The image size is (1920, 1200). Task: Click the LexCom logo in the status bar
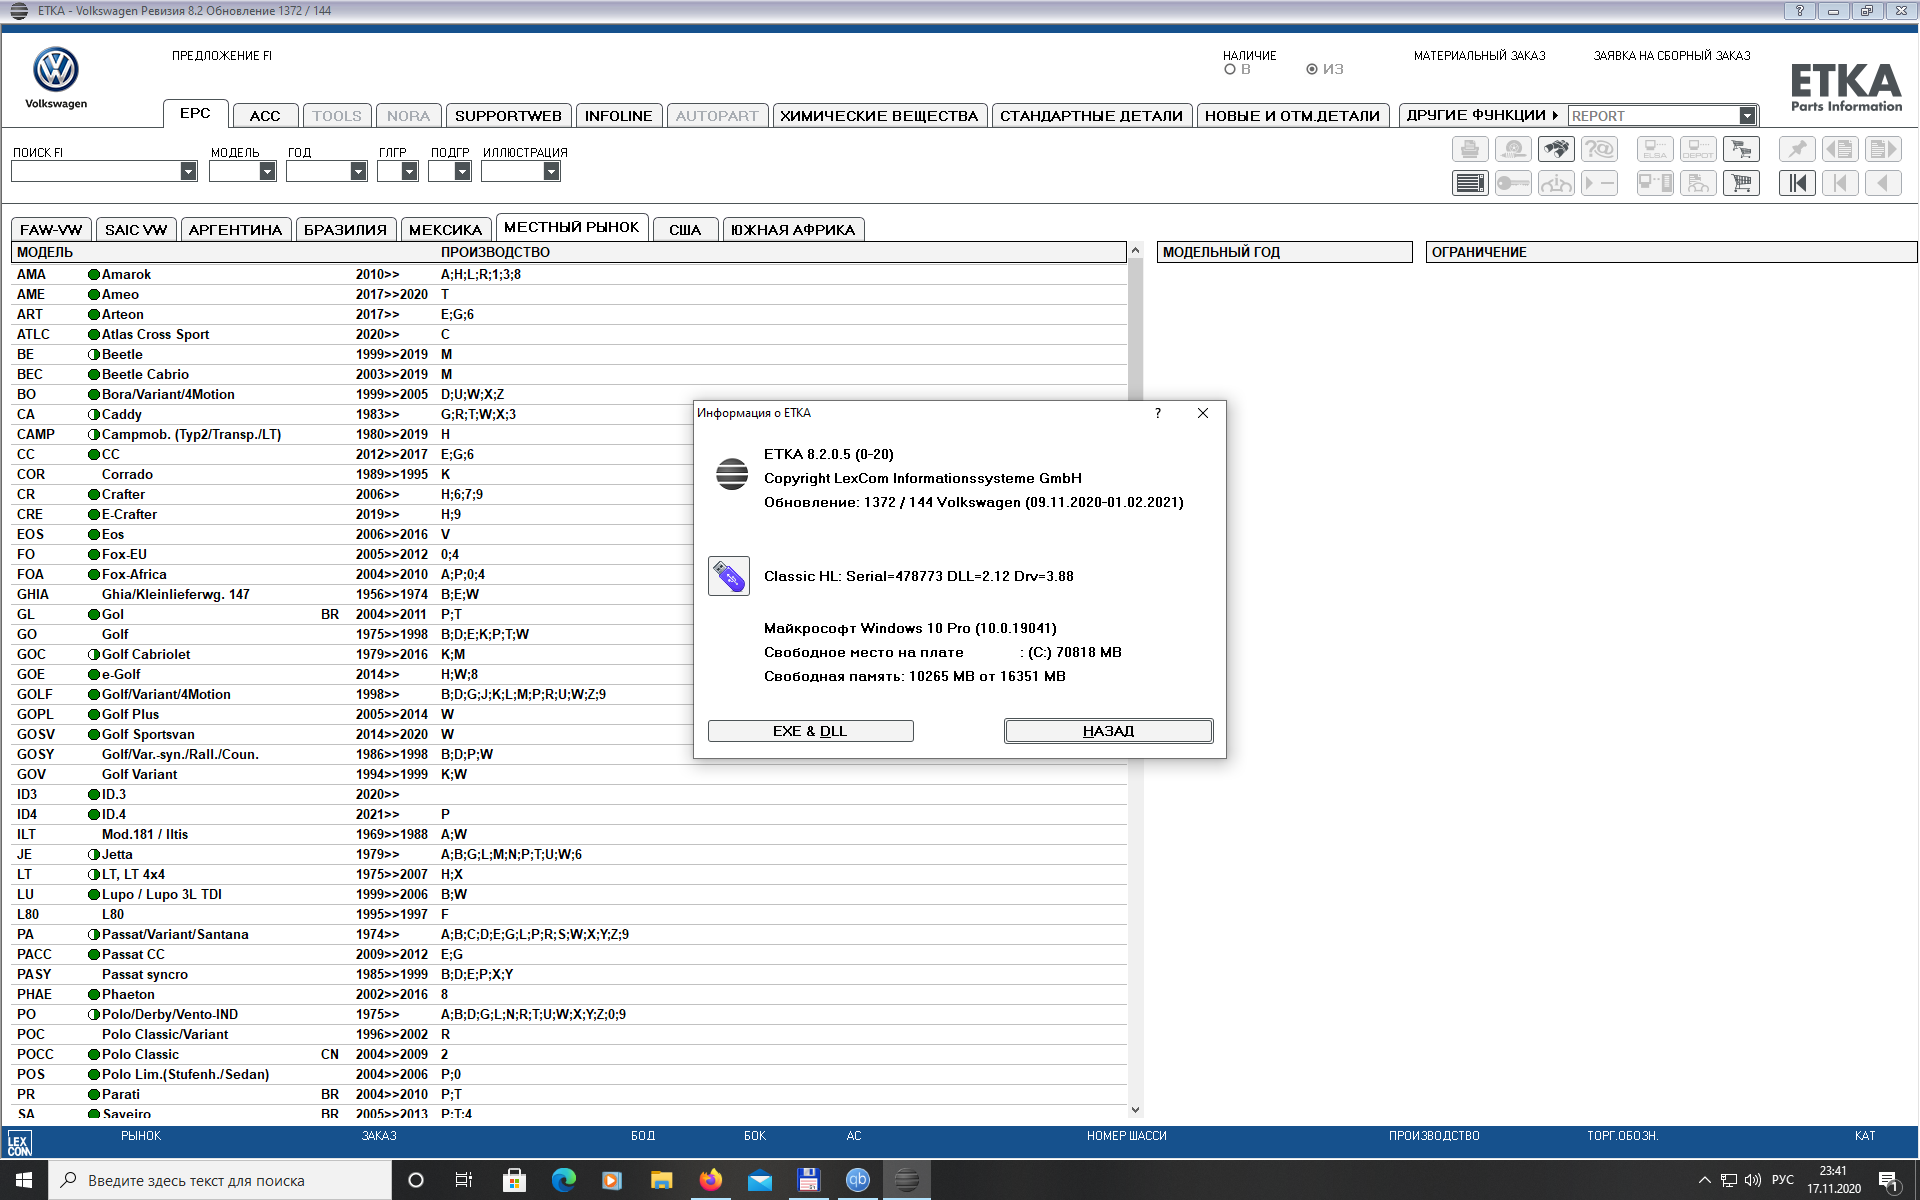pos(19,1144)
